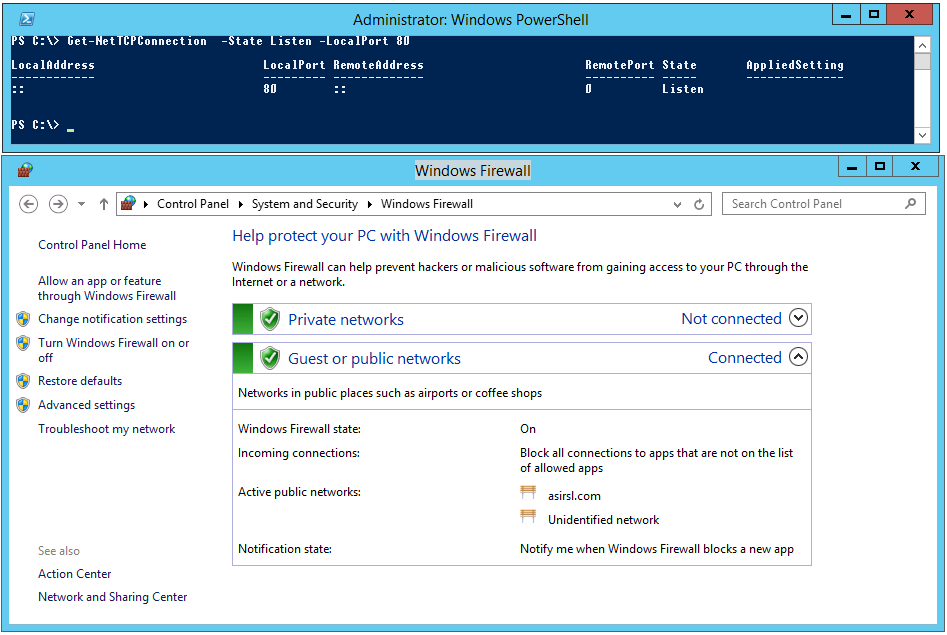Go up one level with the Up arrow
The height and width of the screenshot is (635, 947).
pos(104,204)
